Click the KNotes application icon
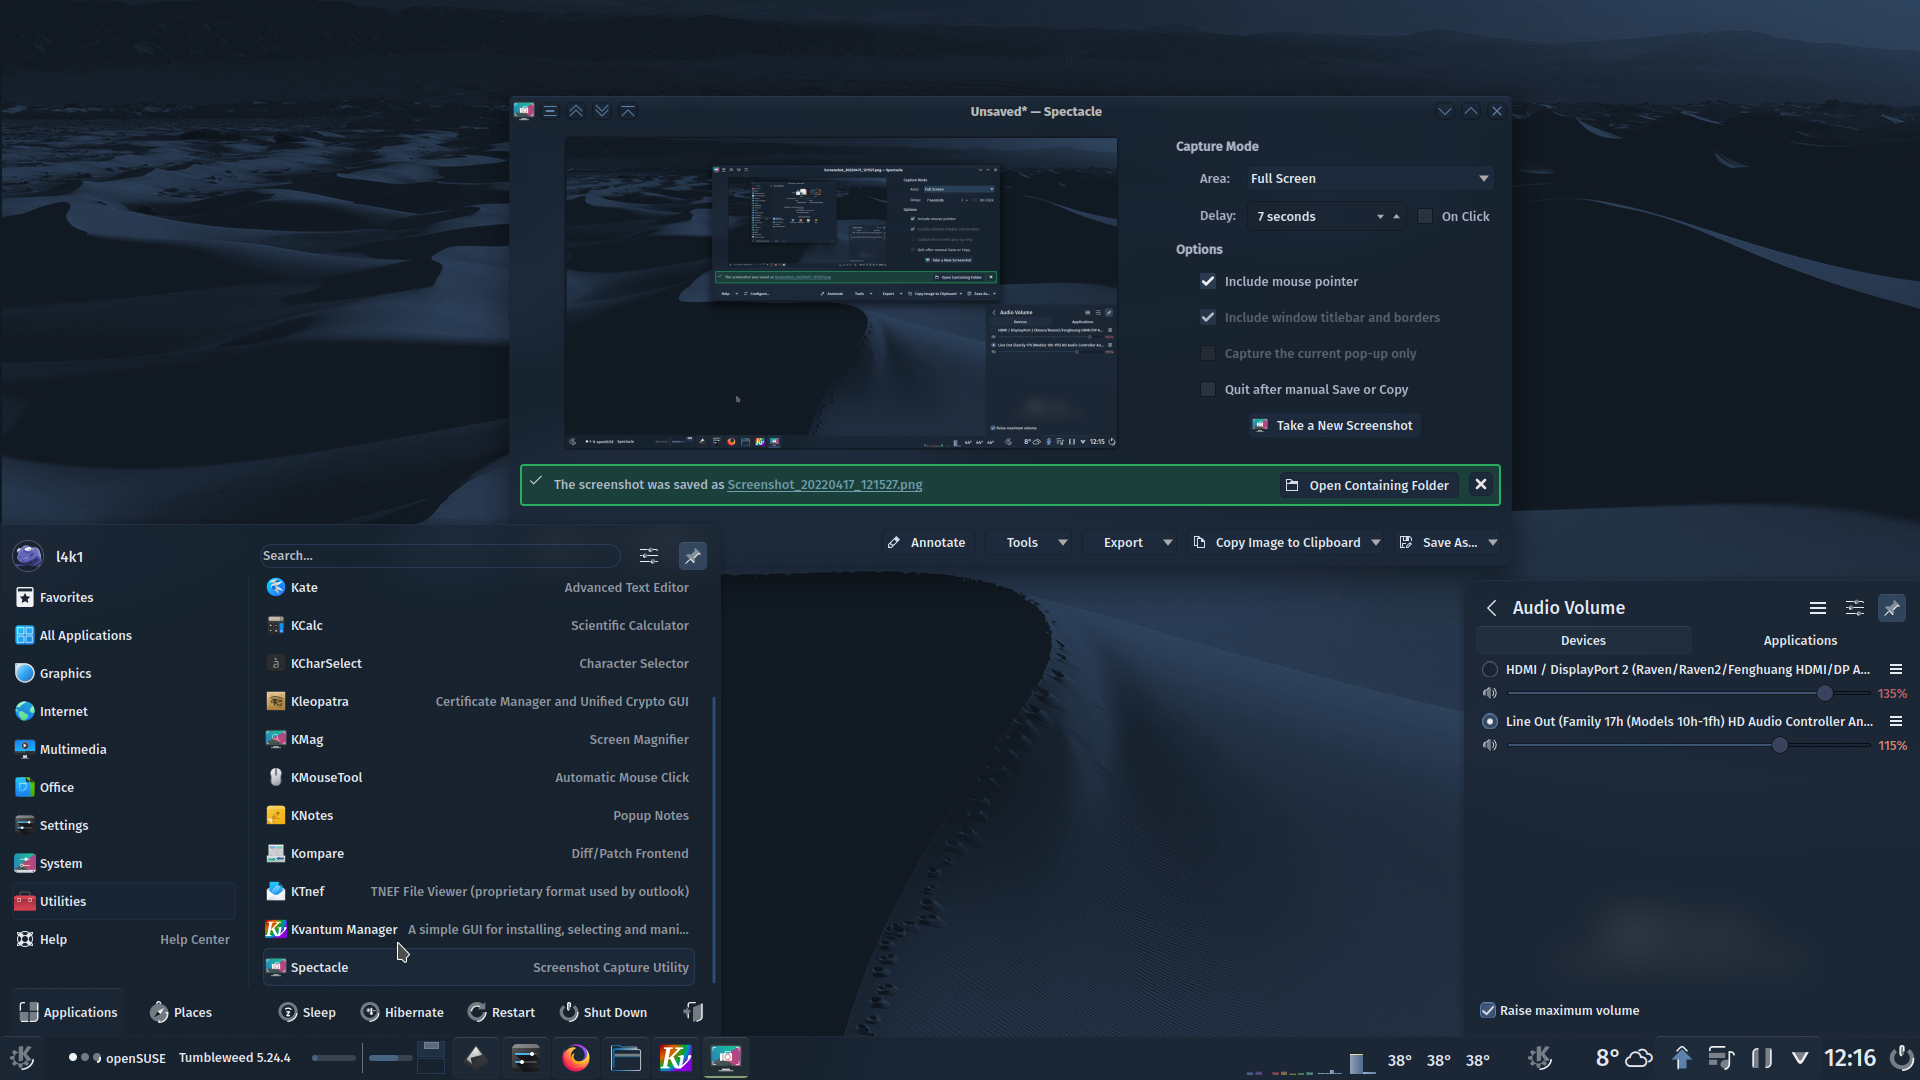This screenshot has height=1080, width=1920. tap(276, 815)
